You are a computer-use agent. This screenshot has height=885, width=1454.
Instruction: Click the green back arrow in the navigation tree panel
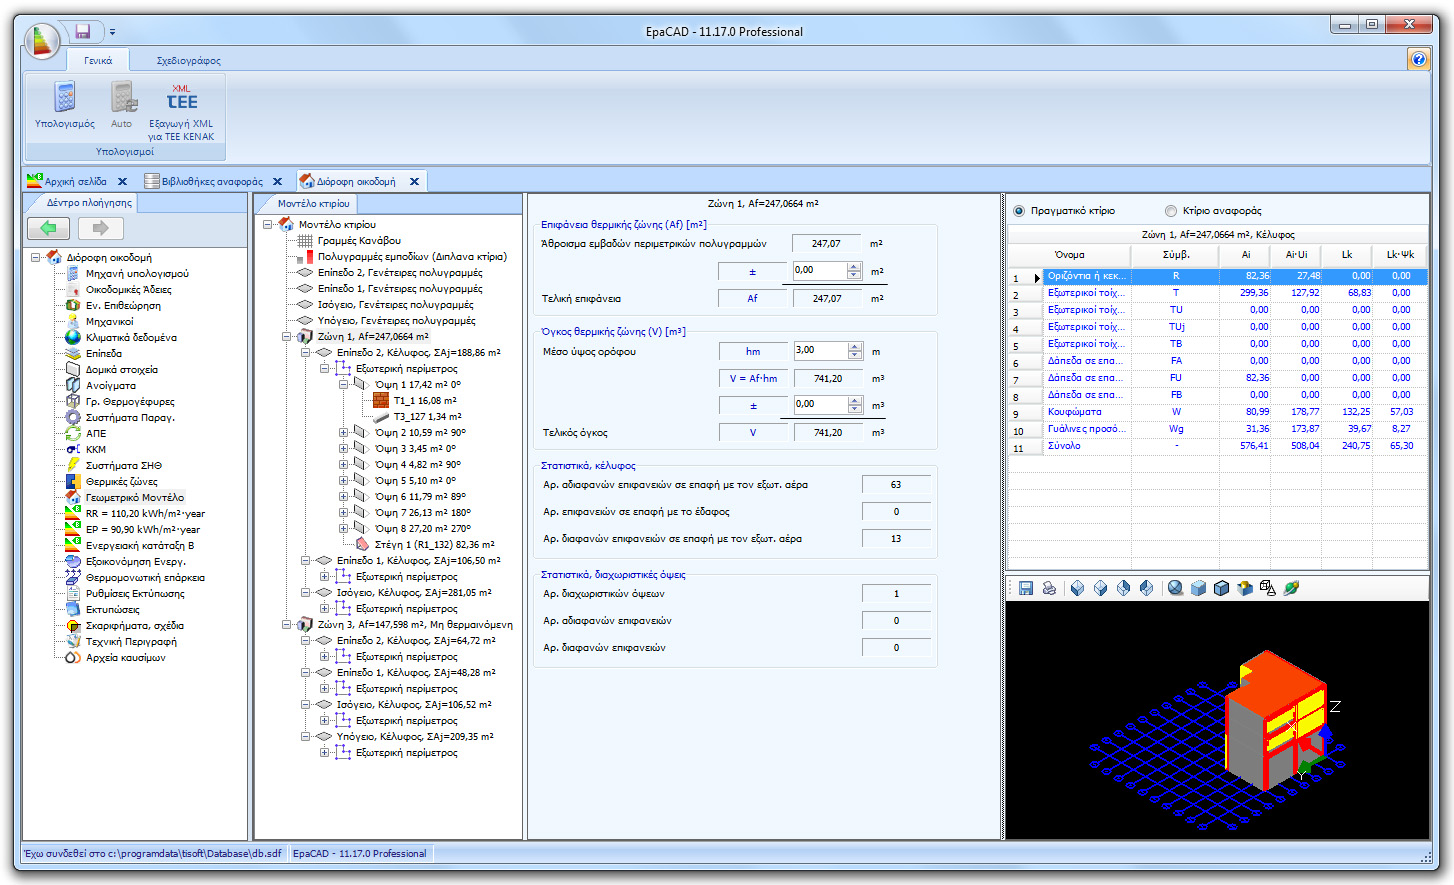(x=47, y=228)
